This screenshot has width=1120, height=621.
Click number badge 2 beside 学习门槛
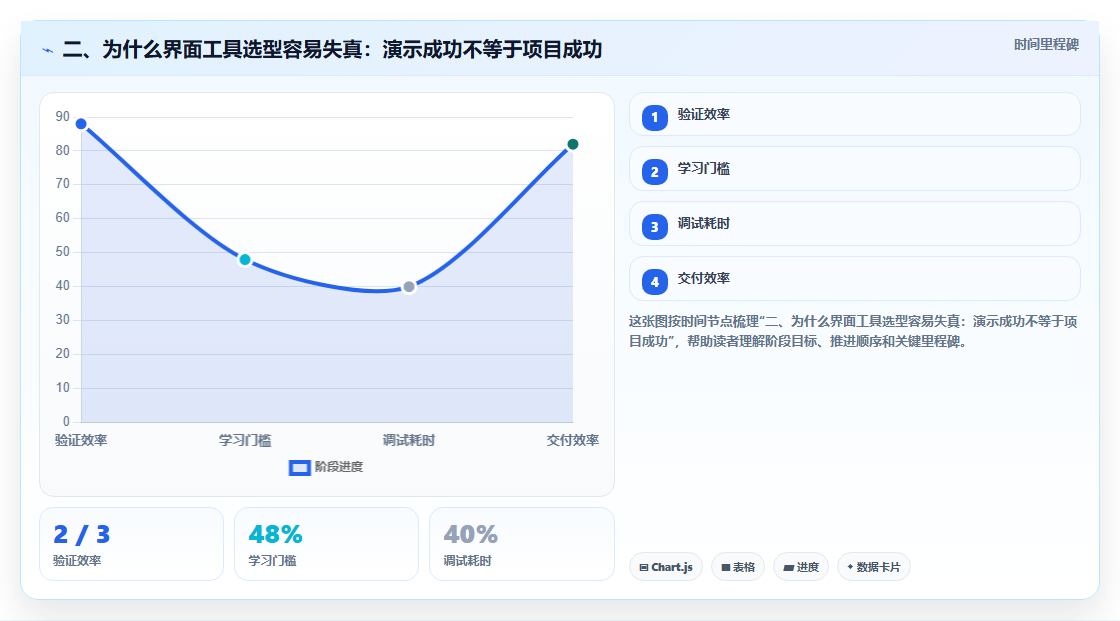[x=654, y=172]
